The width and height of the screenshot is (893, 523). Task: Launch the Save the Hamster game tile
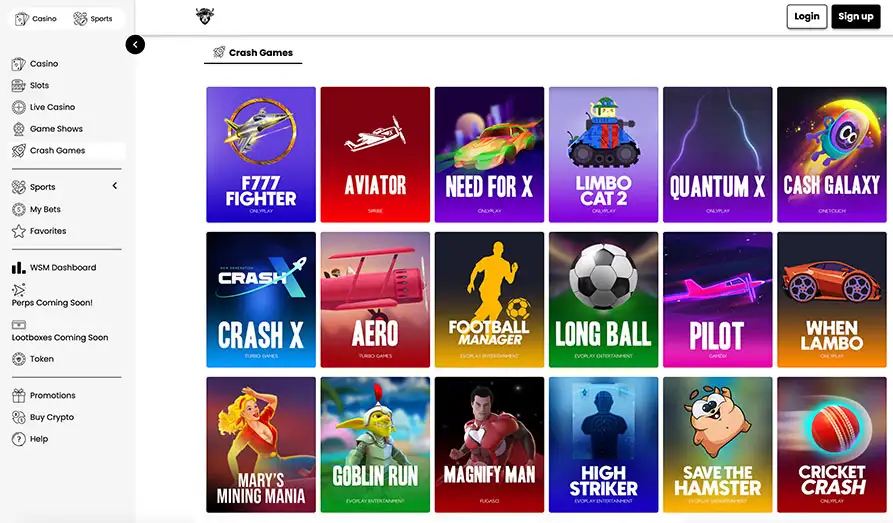(718, 444)
